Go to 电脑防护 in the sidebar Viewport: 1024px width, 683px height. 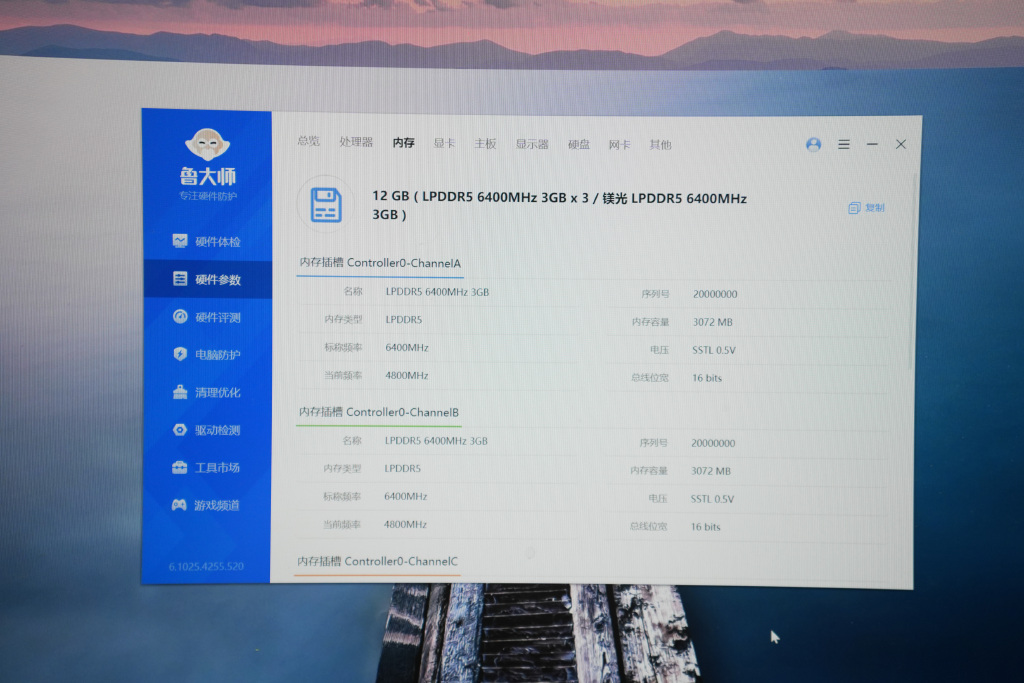coord(207,355)
